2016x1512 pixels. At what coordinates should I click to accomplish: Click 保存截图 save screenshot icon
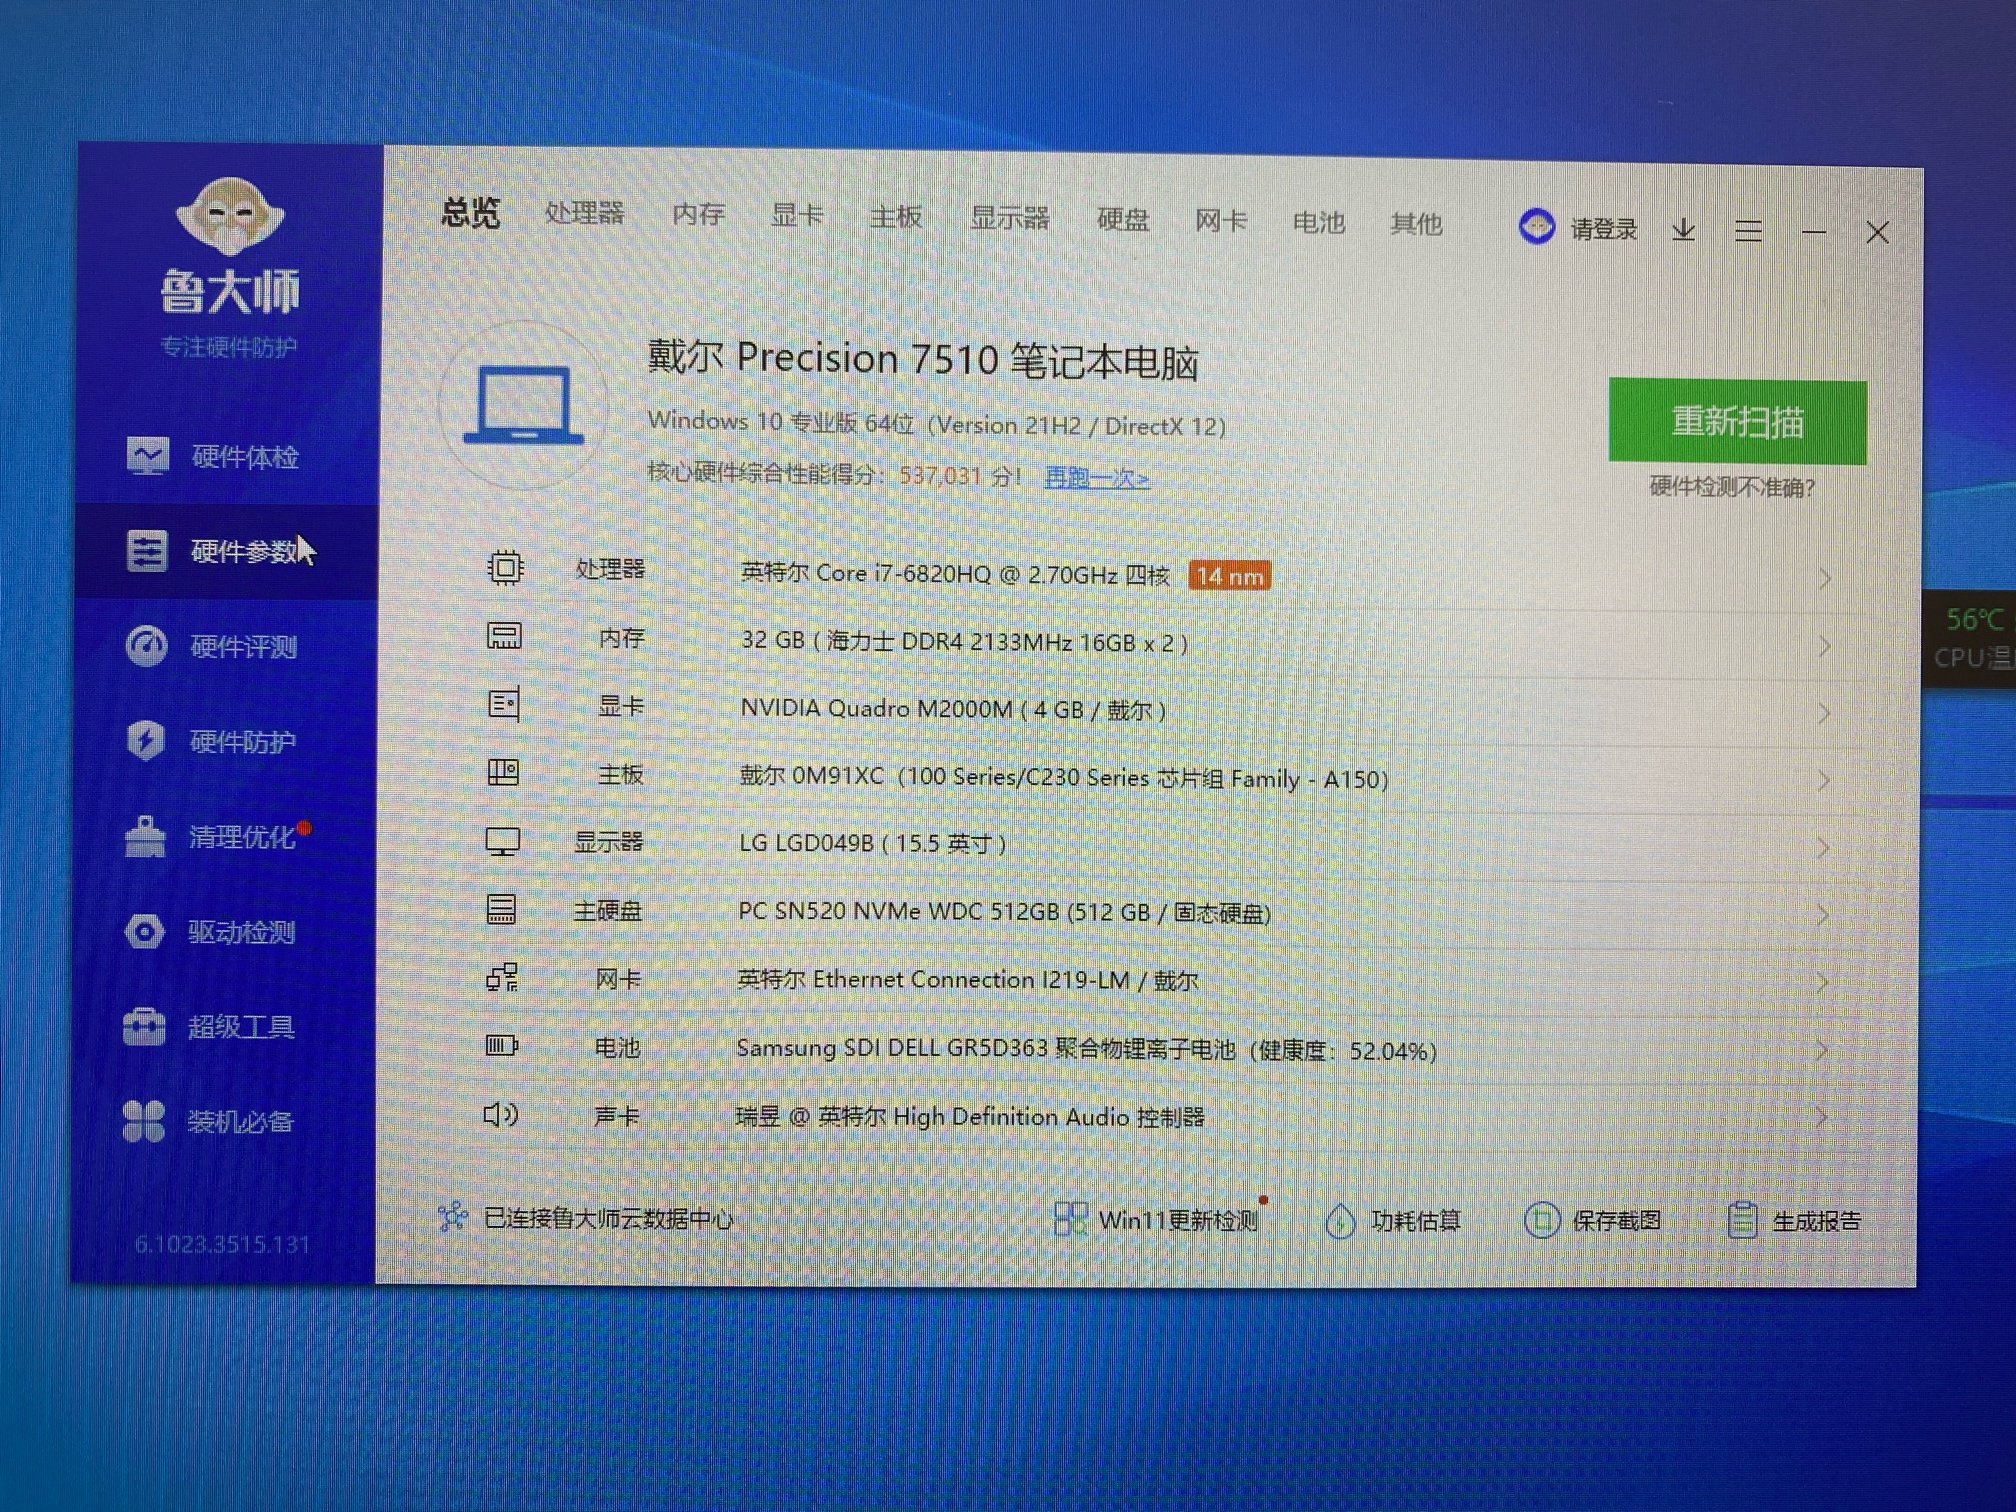1542,1220
